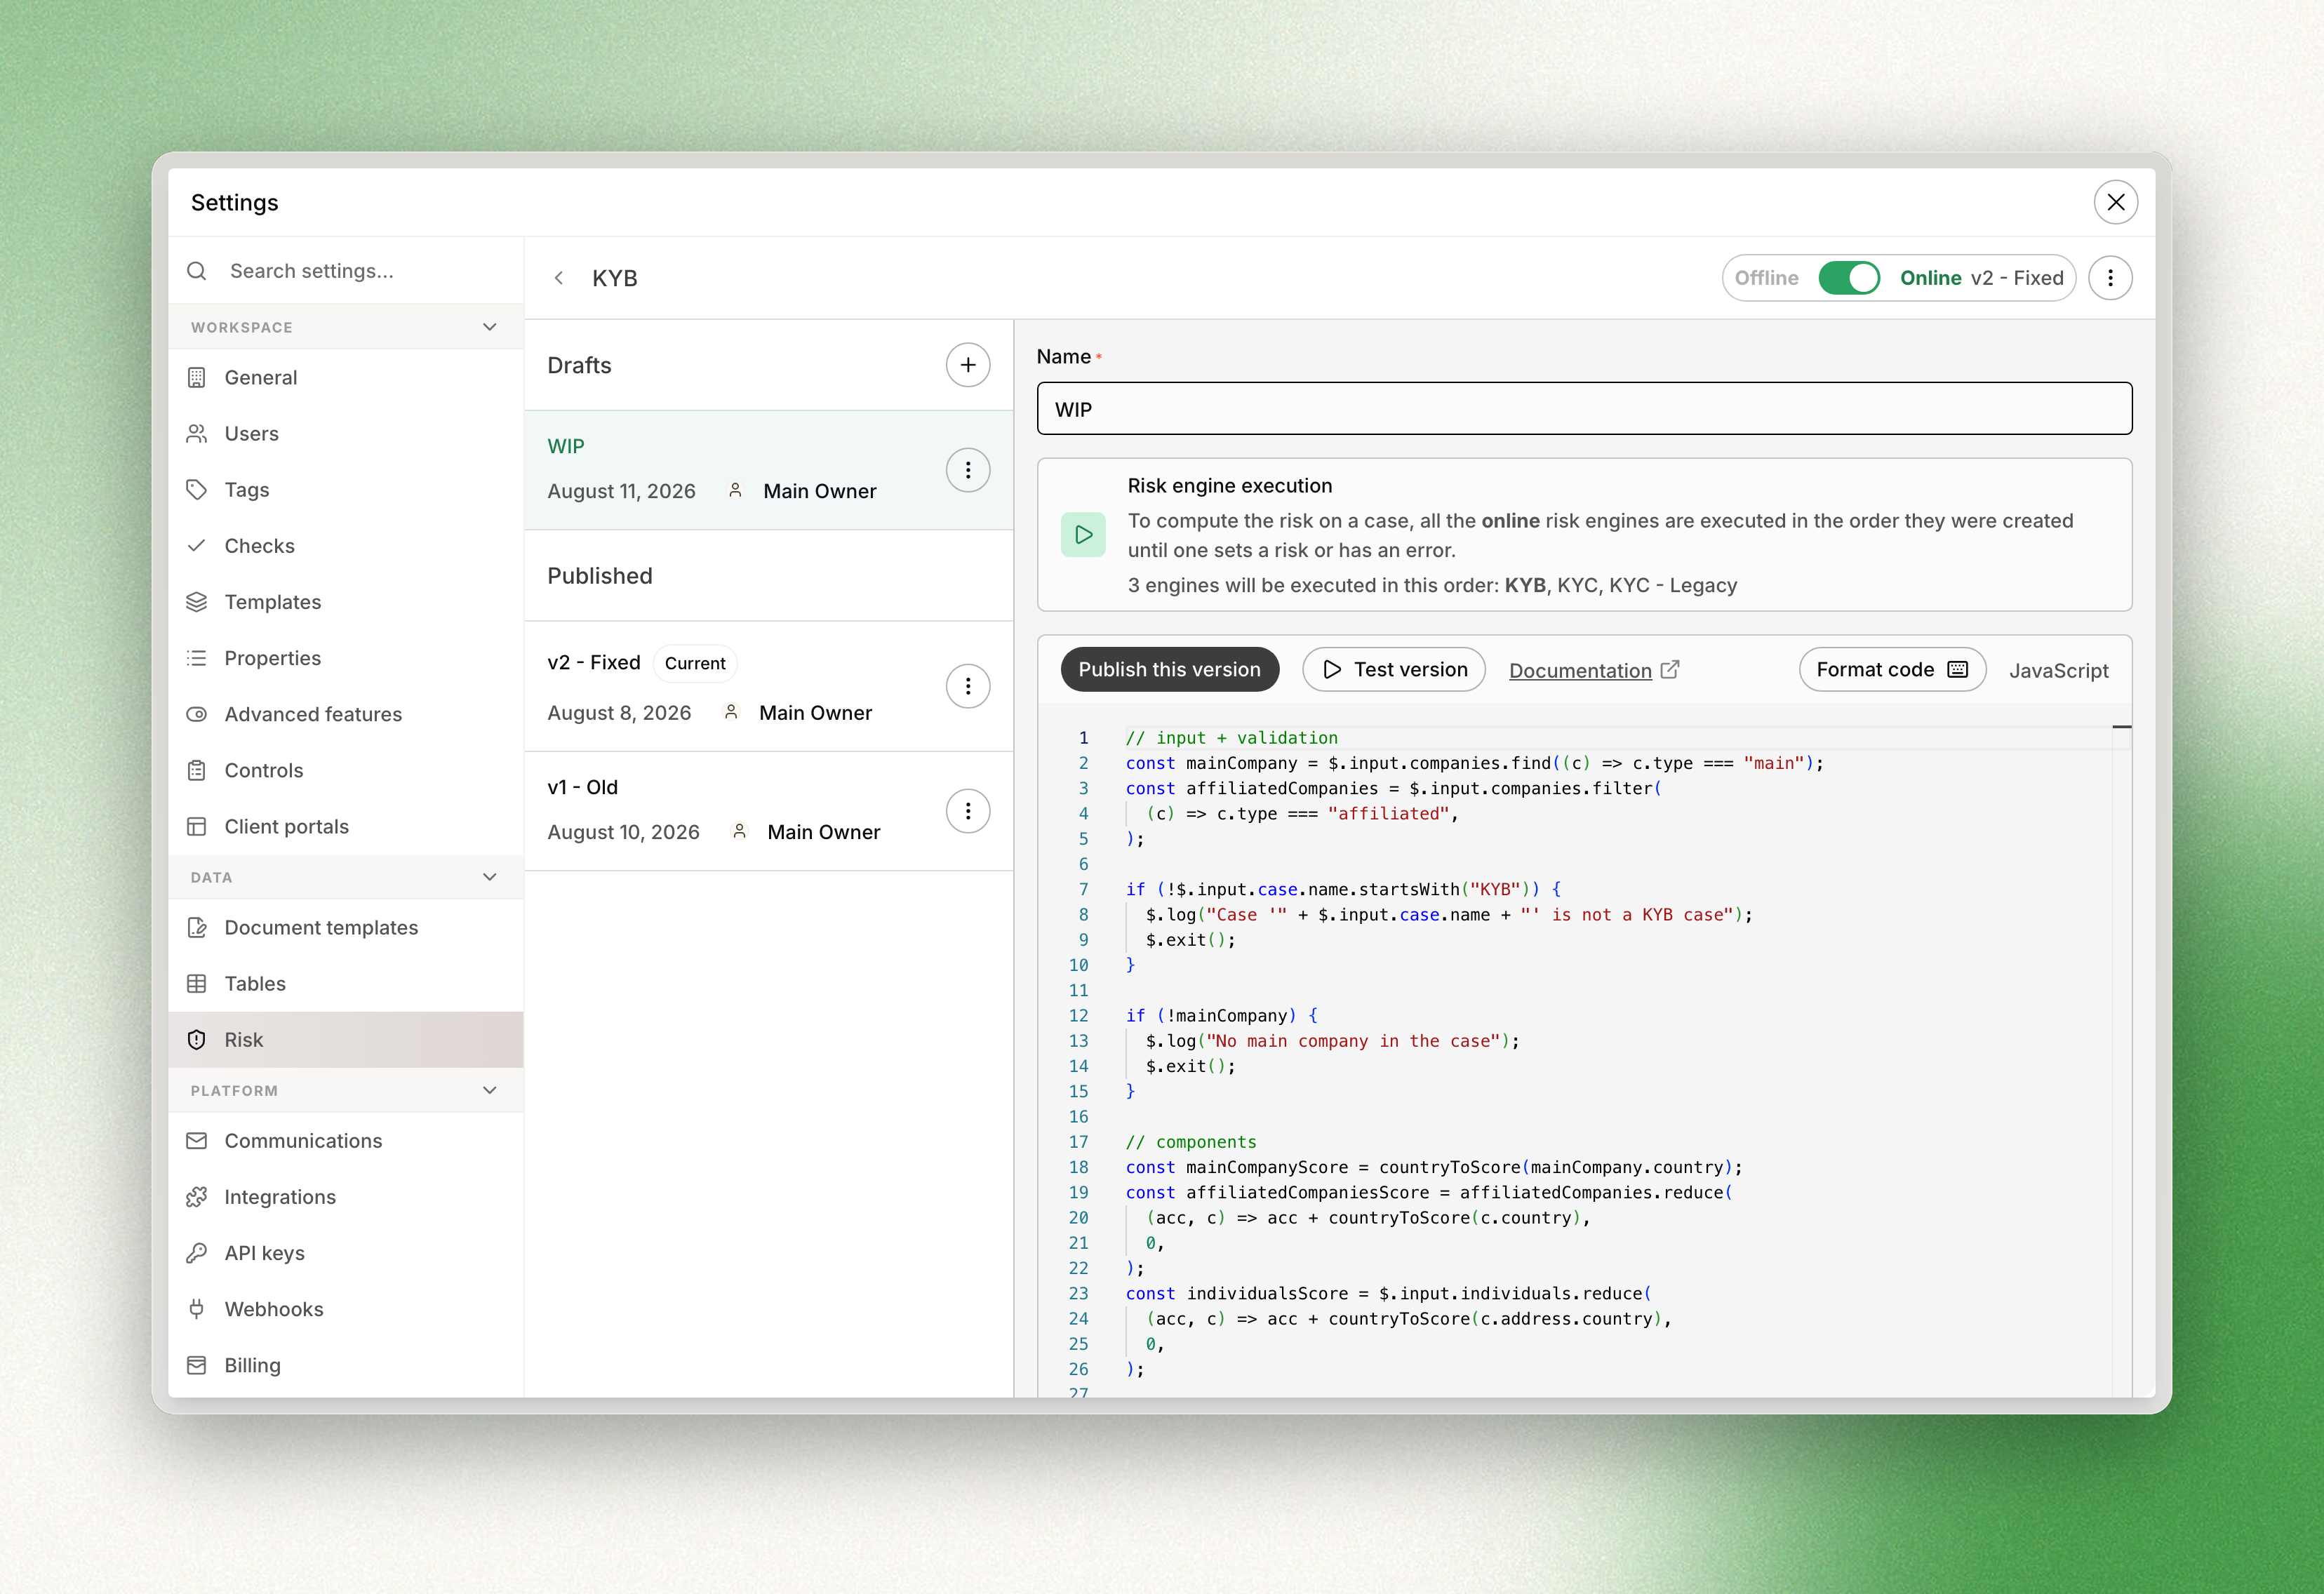2324x1594 pixels.
Task: Click the Format code button
Action: pos(1892,670)
